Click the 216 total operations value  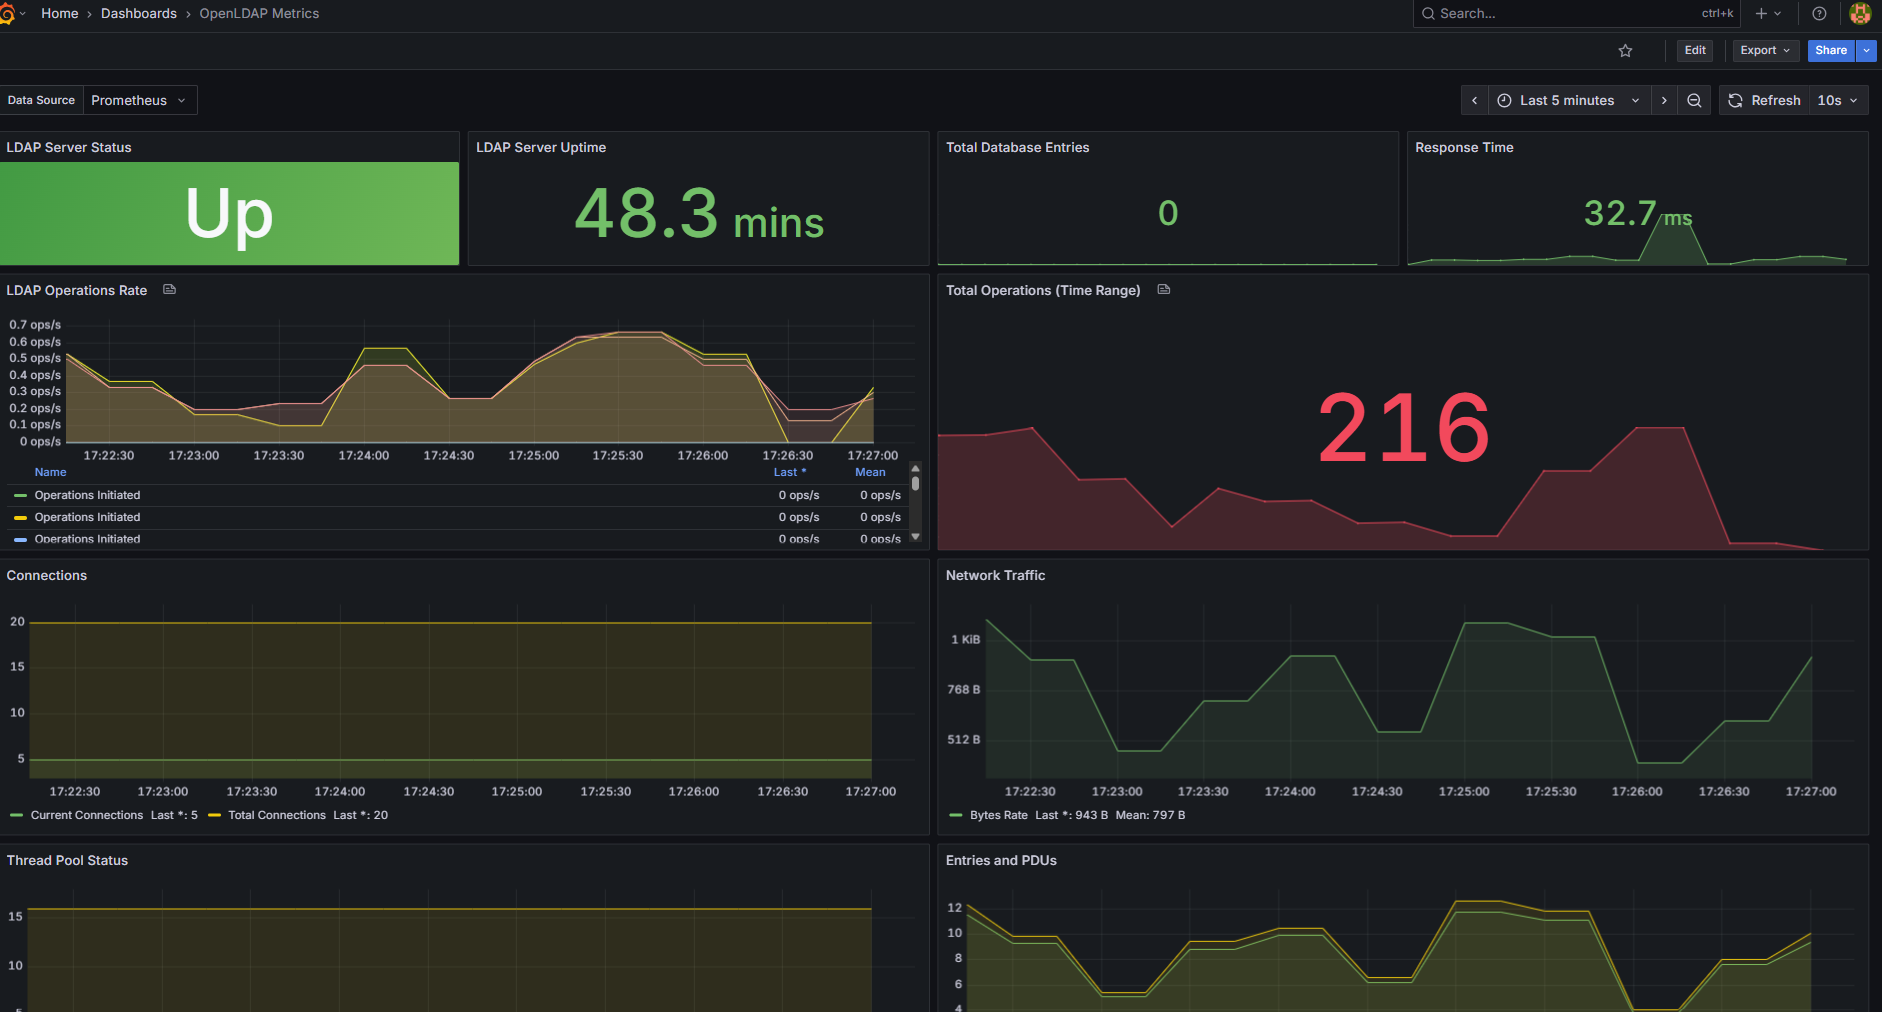[1403, 428]
